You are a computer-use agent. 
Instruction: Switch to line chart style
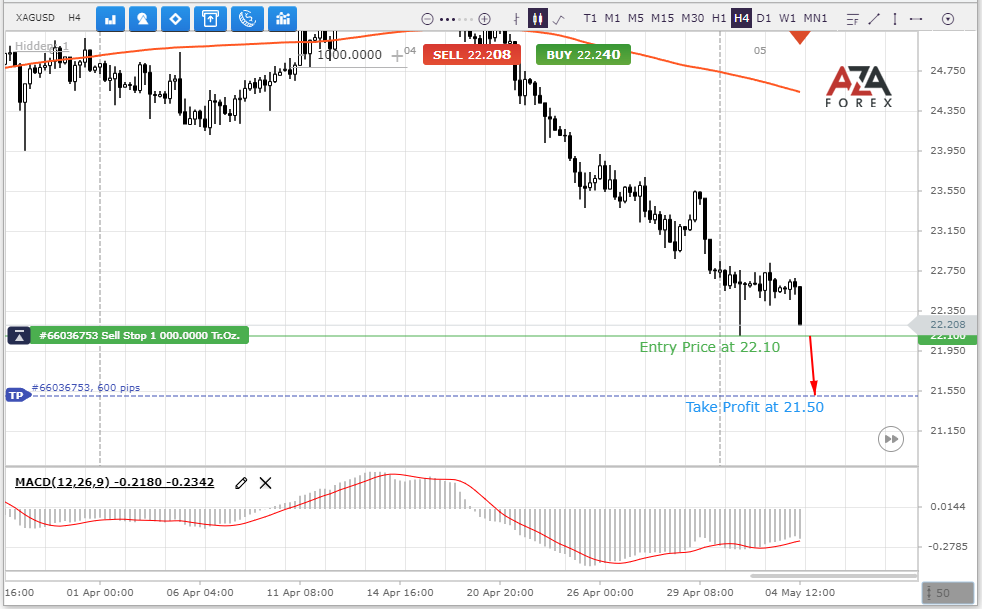pyautogui.click(x=559, y=19)
